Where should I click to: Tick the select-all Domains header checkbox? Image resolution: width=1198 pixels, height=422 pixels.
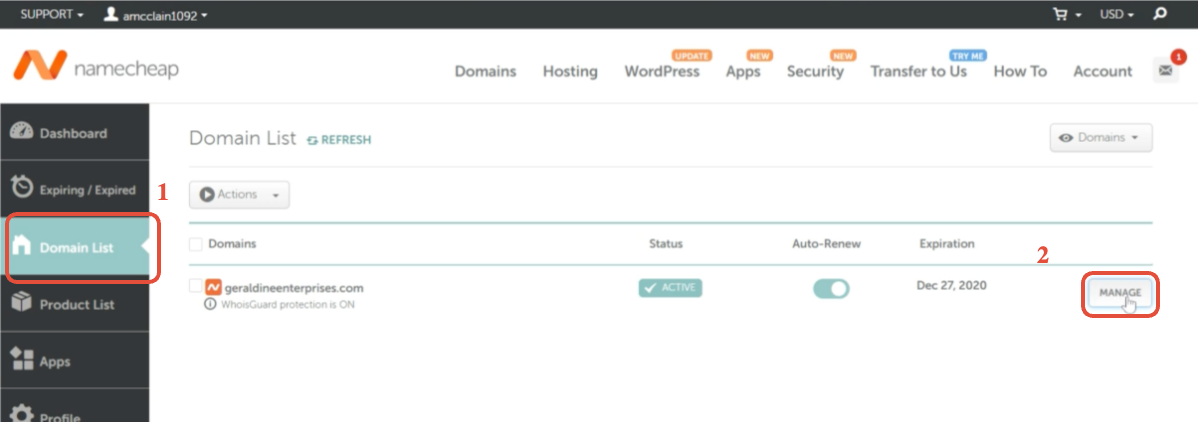tap(196, 244)
